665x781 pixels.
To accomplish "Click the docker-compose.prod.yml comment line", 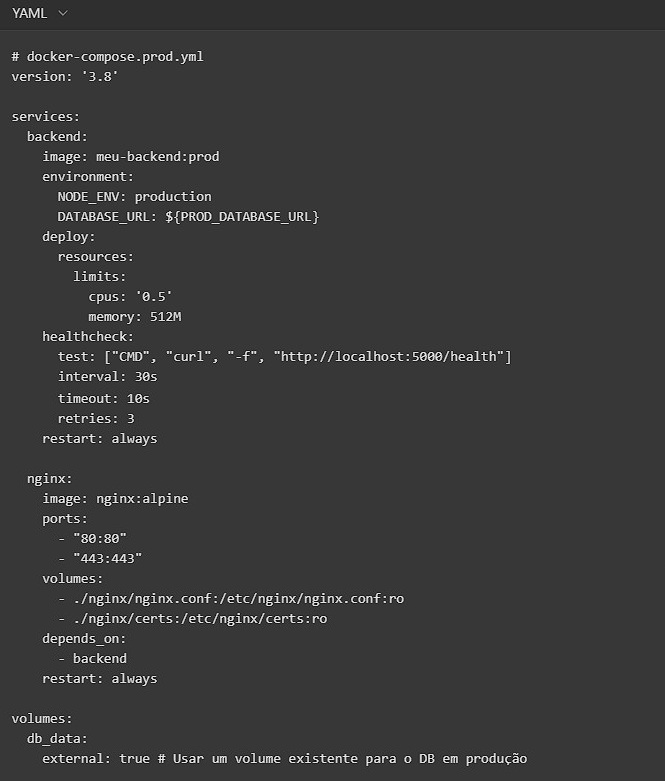I will coord(107,56).
